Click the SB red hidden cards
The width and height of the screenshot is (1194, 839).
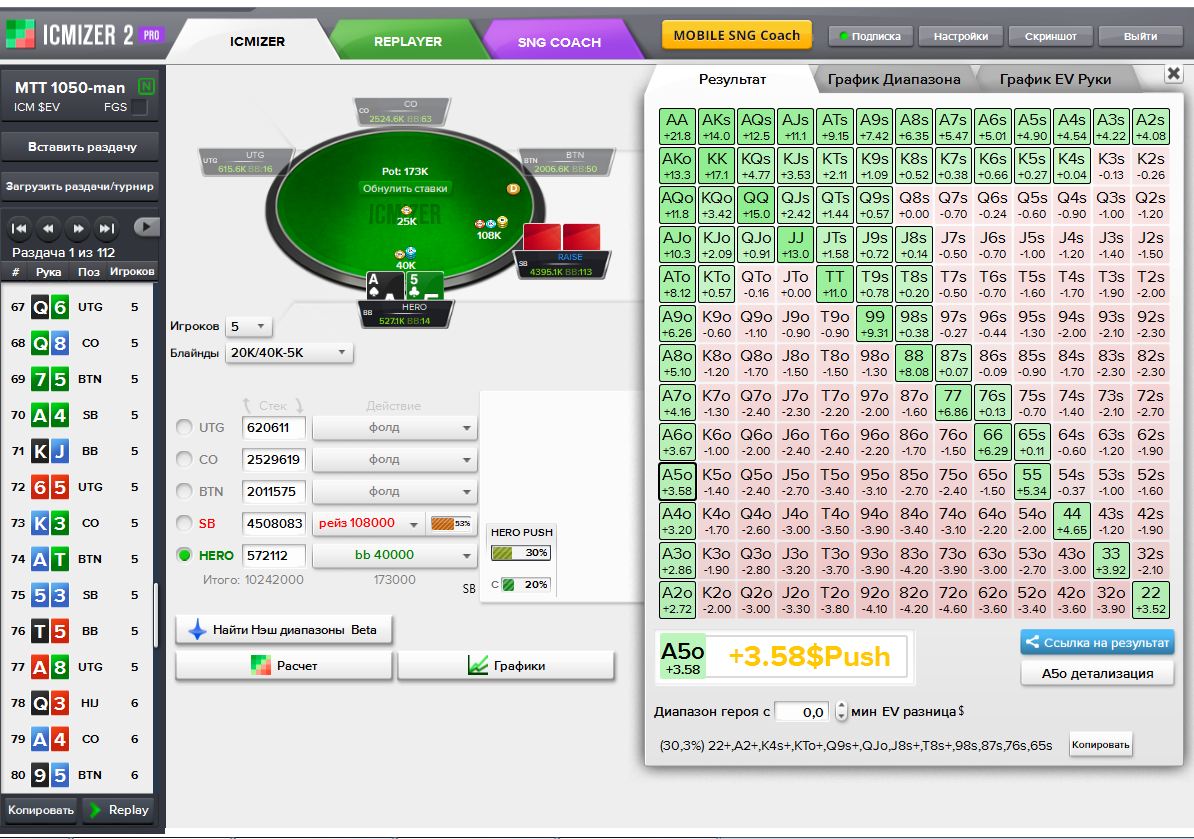(x=562, y=238)
